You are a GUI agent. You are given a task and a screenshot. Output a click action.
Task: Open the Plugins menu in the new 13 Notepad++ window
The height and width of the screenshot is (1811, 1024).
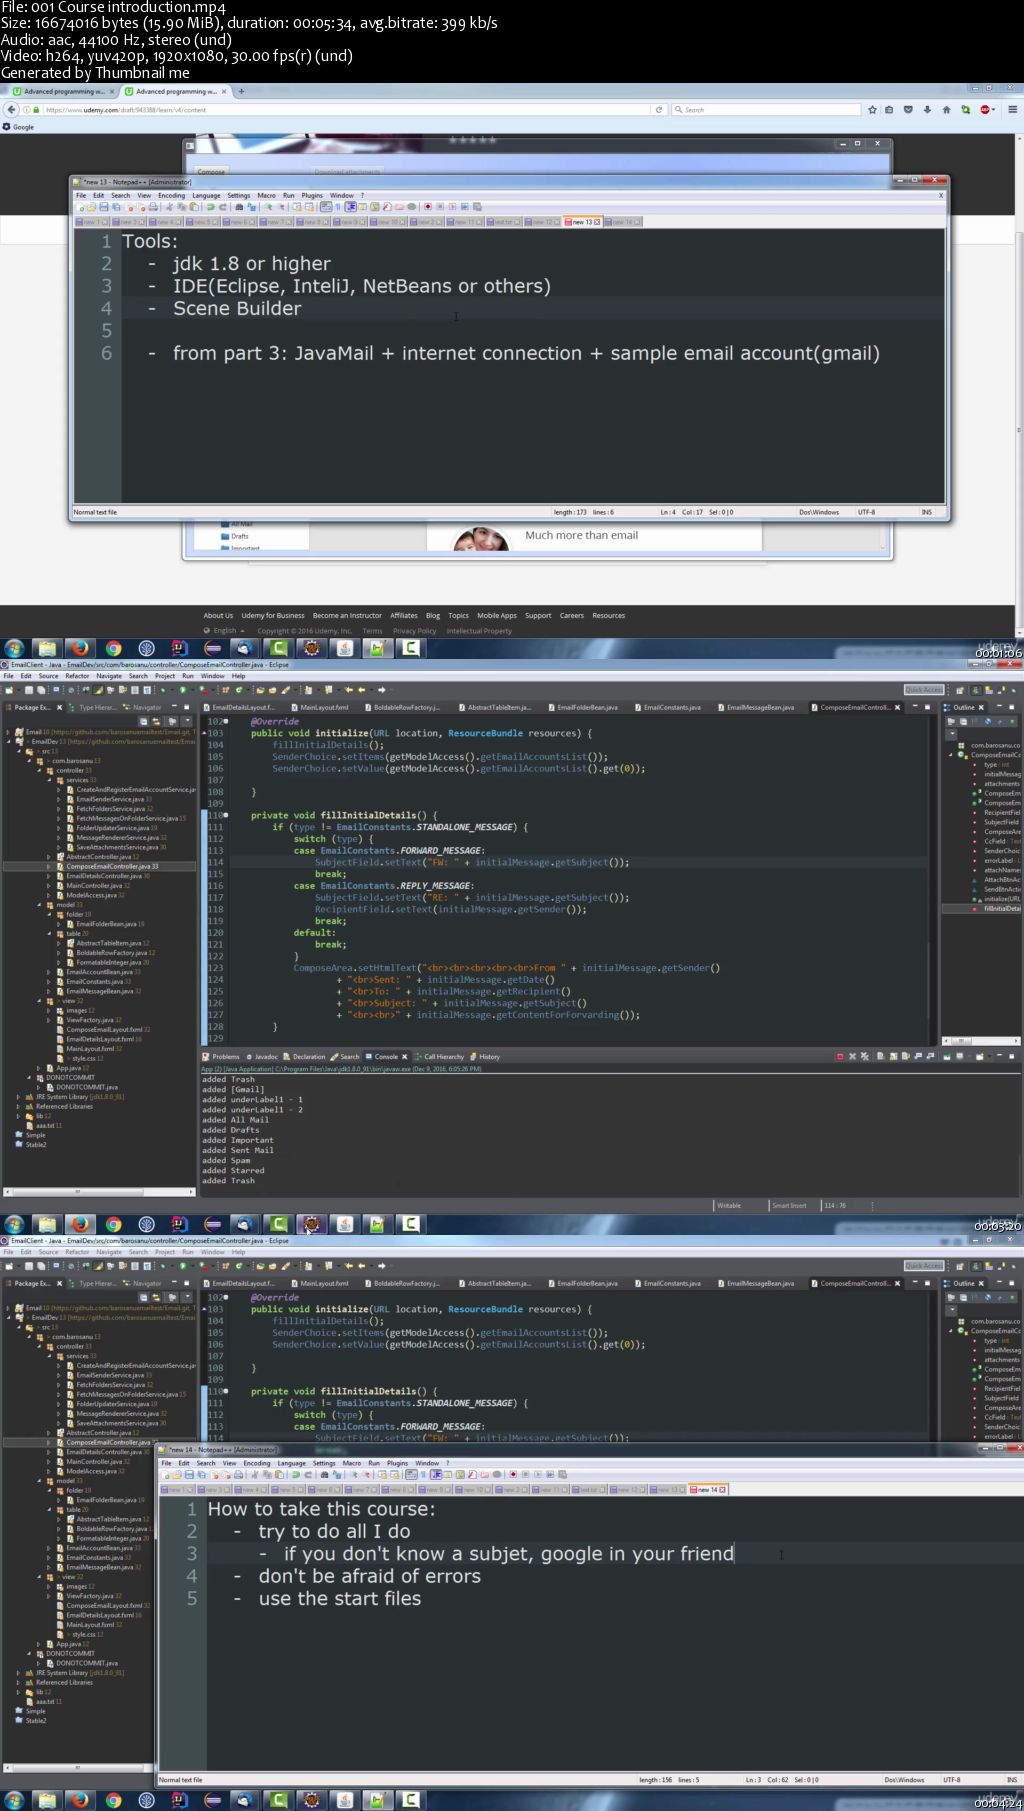tap(312, 196)
